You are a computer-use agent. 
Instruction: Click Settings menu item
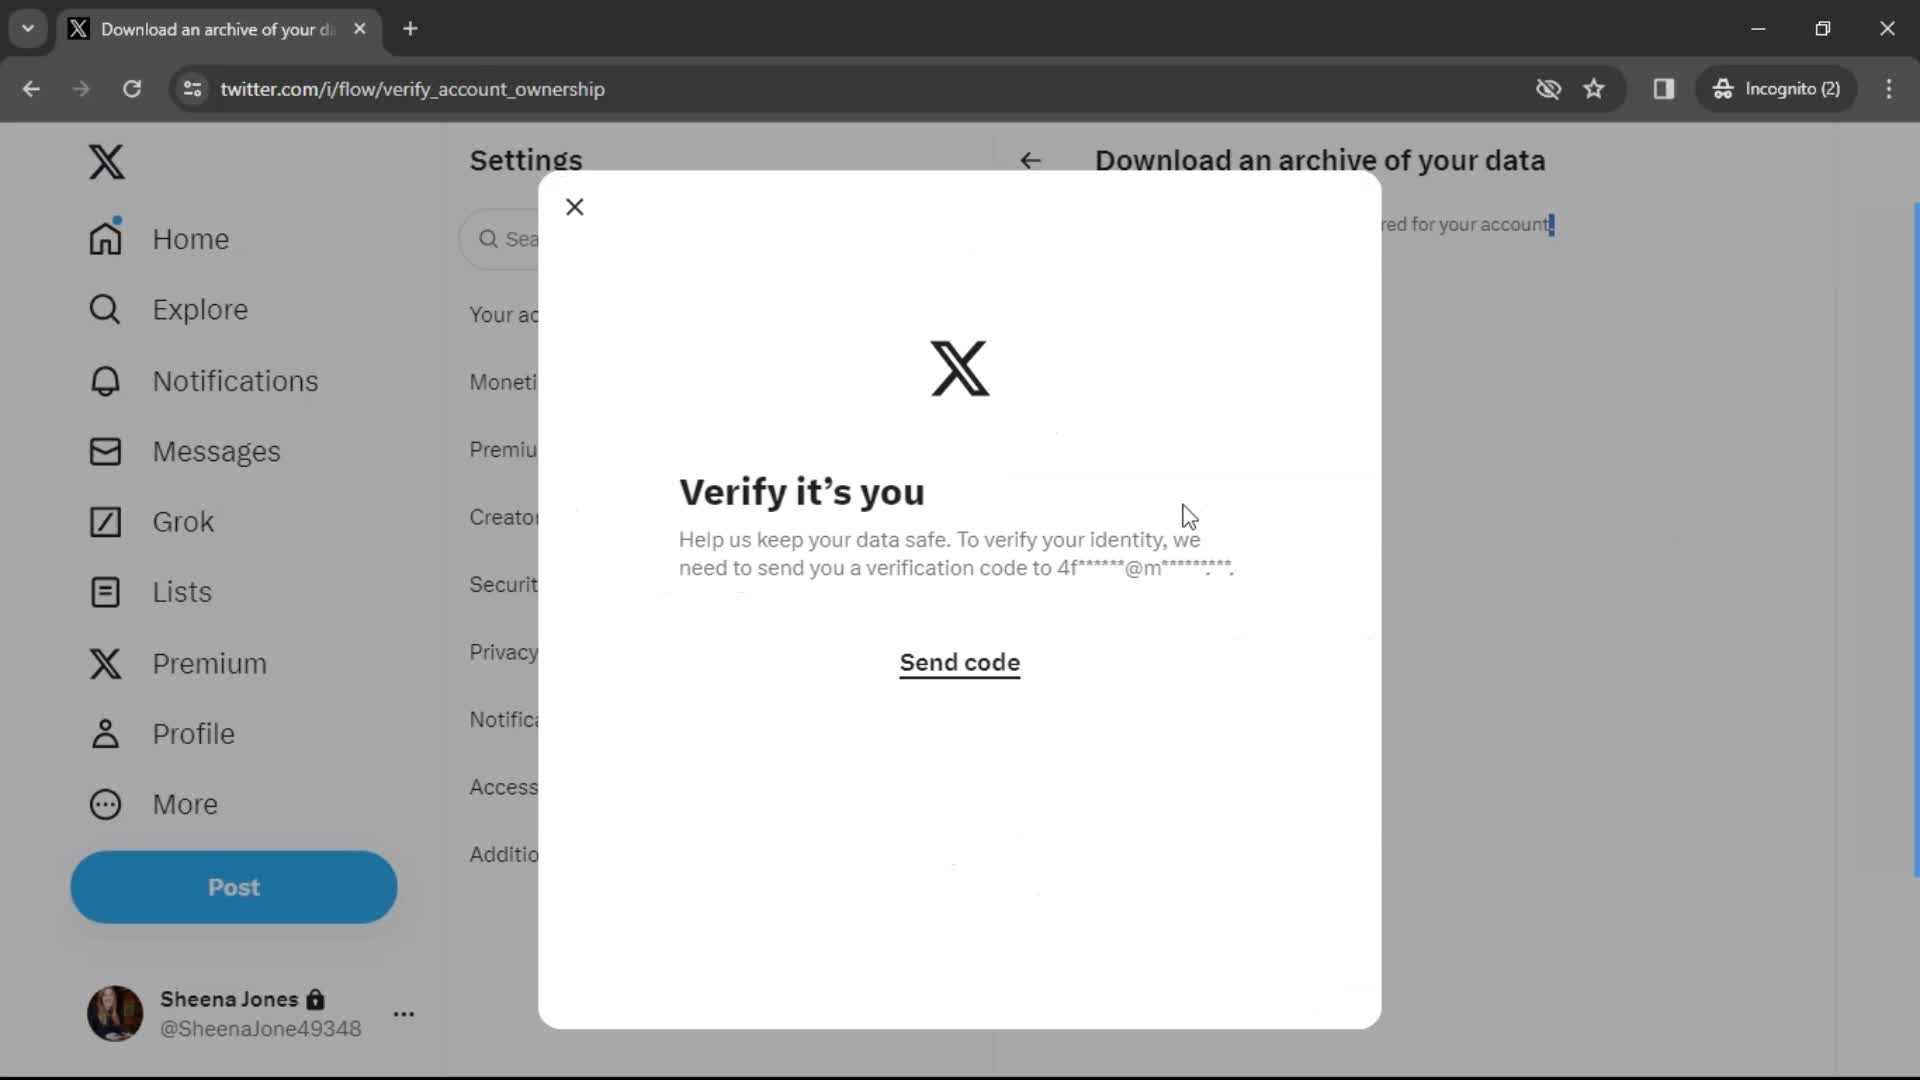click(x=526, y=161)
